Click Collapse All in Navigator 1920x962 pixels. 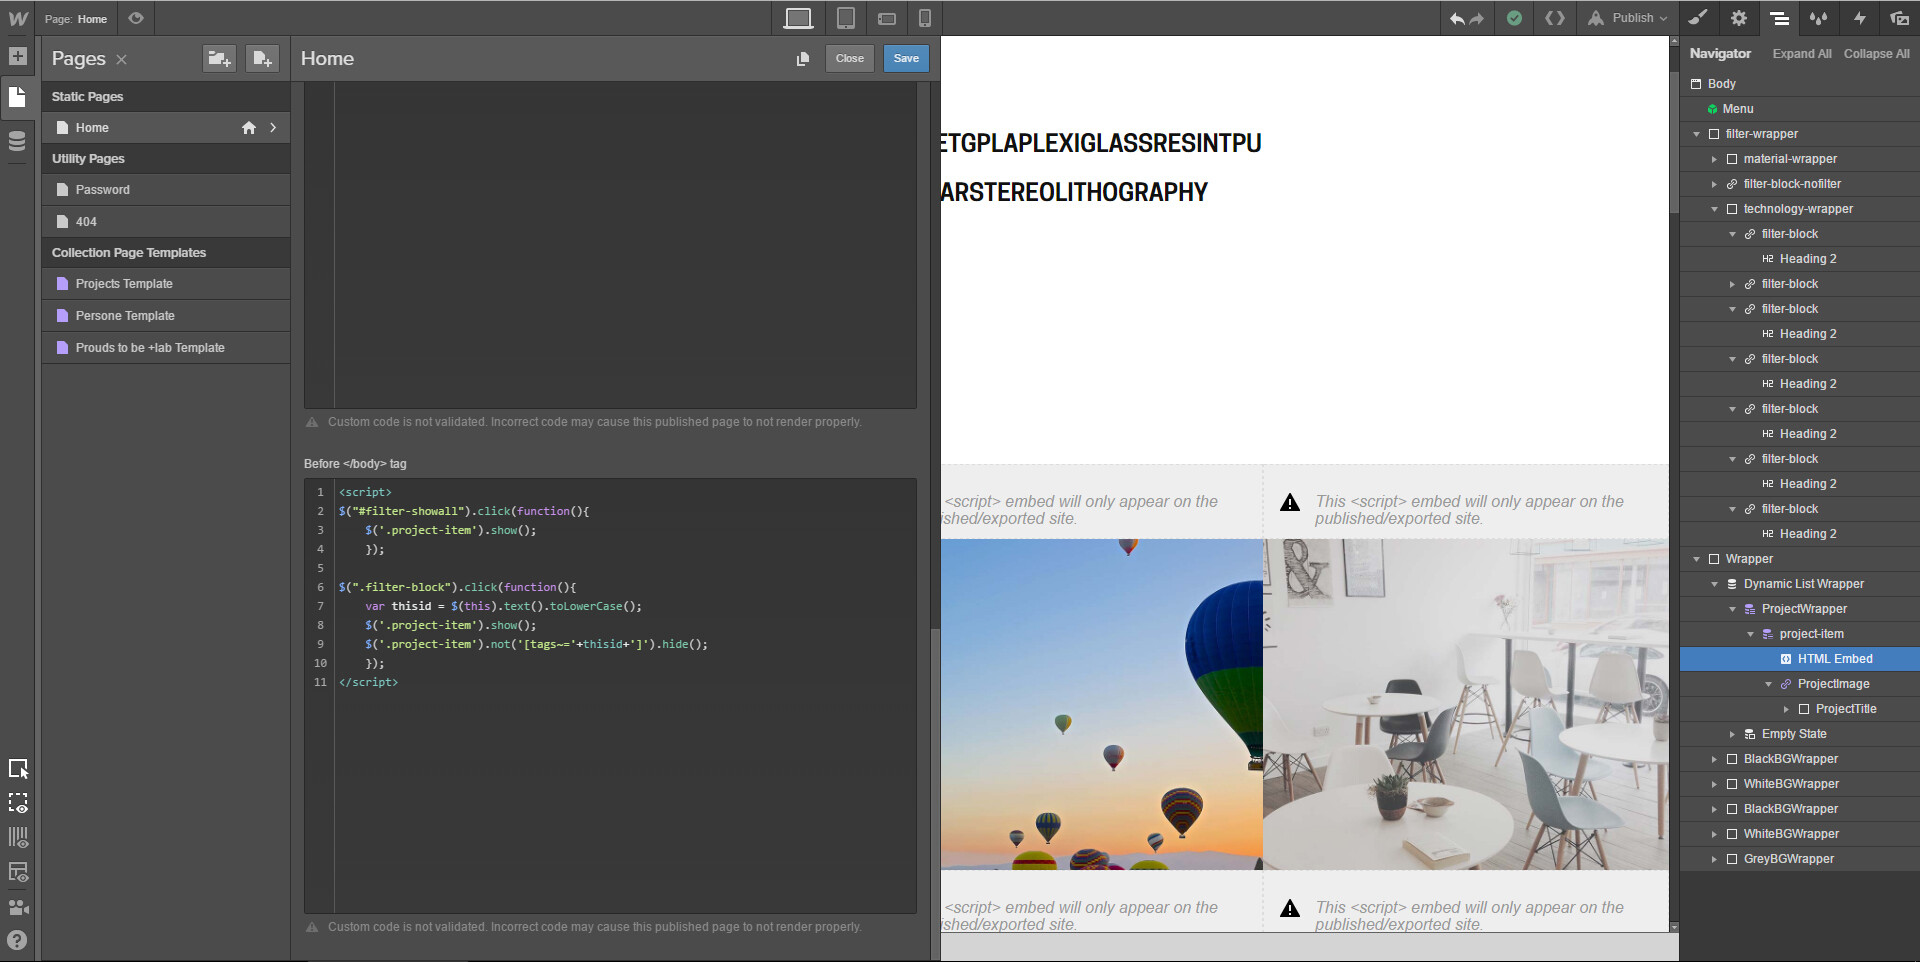[x=1876, y=54]
